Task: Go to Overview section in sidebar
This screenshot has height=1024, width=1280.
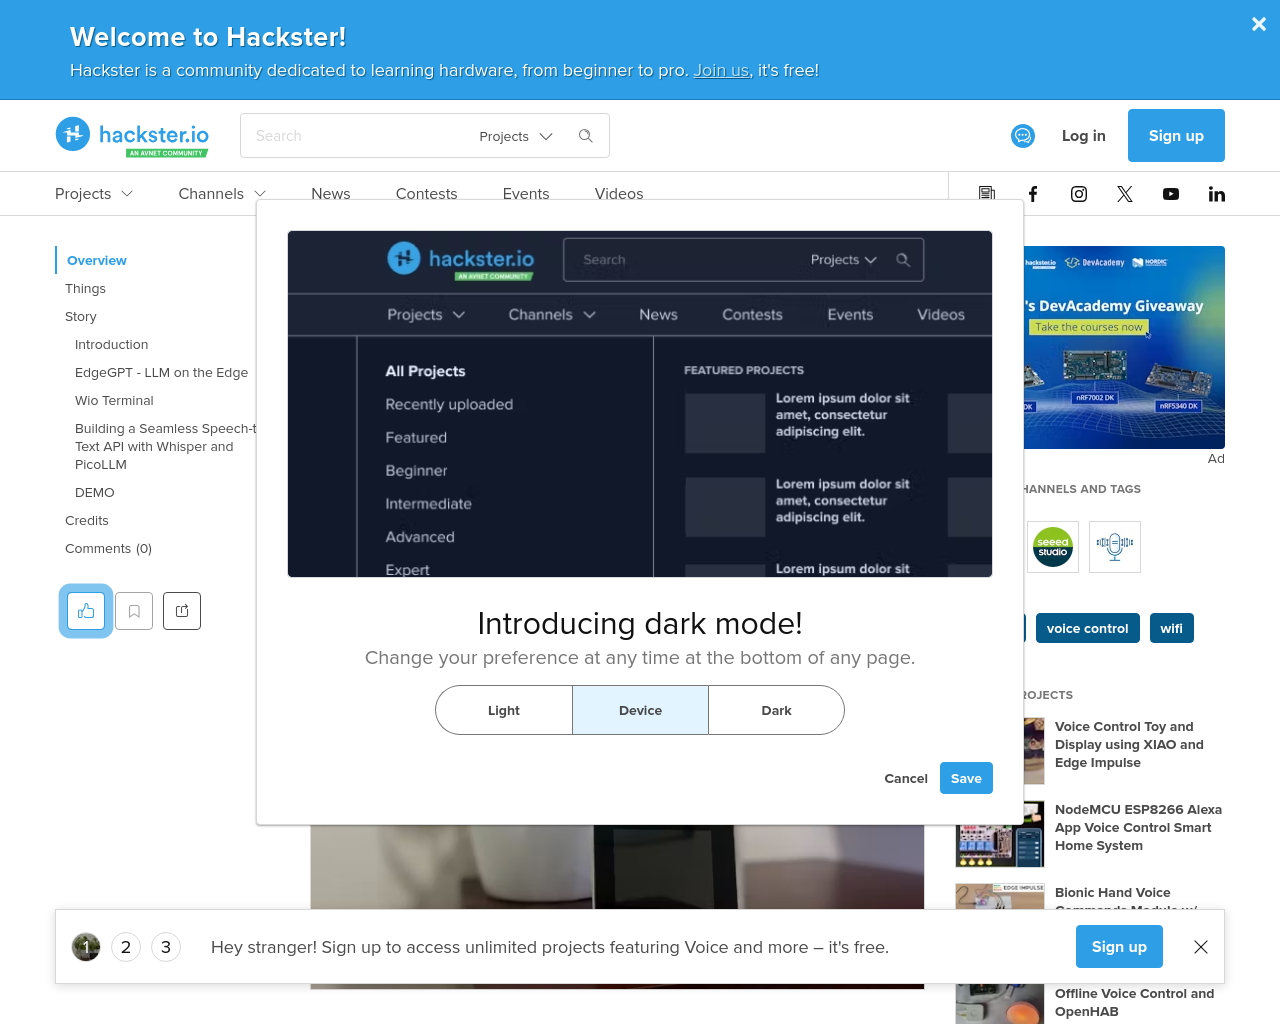Action: pyautogui.click(x=97, y=260)
